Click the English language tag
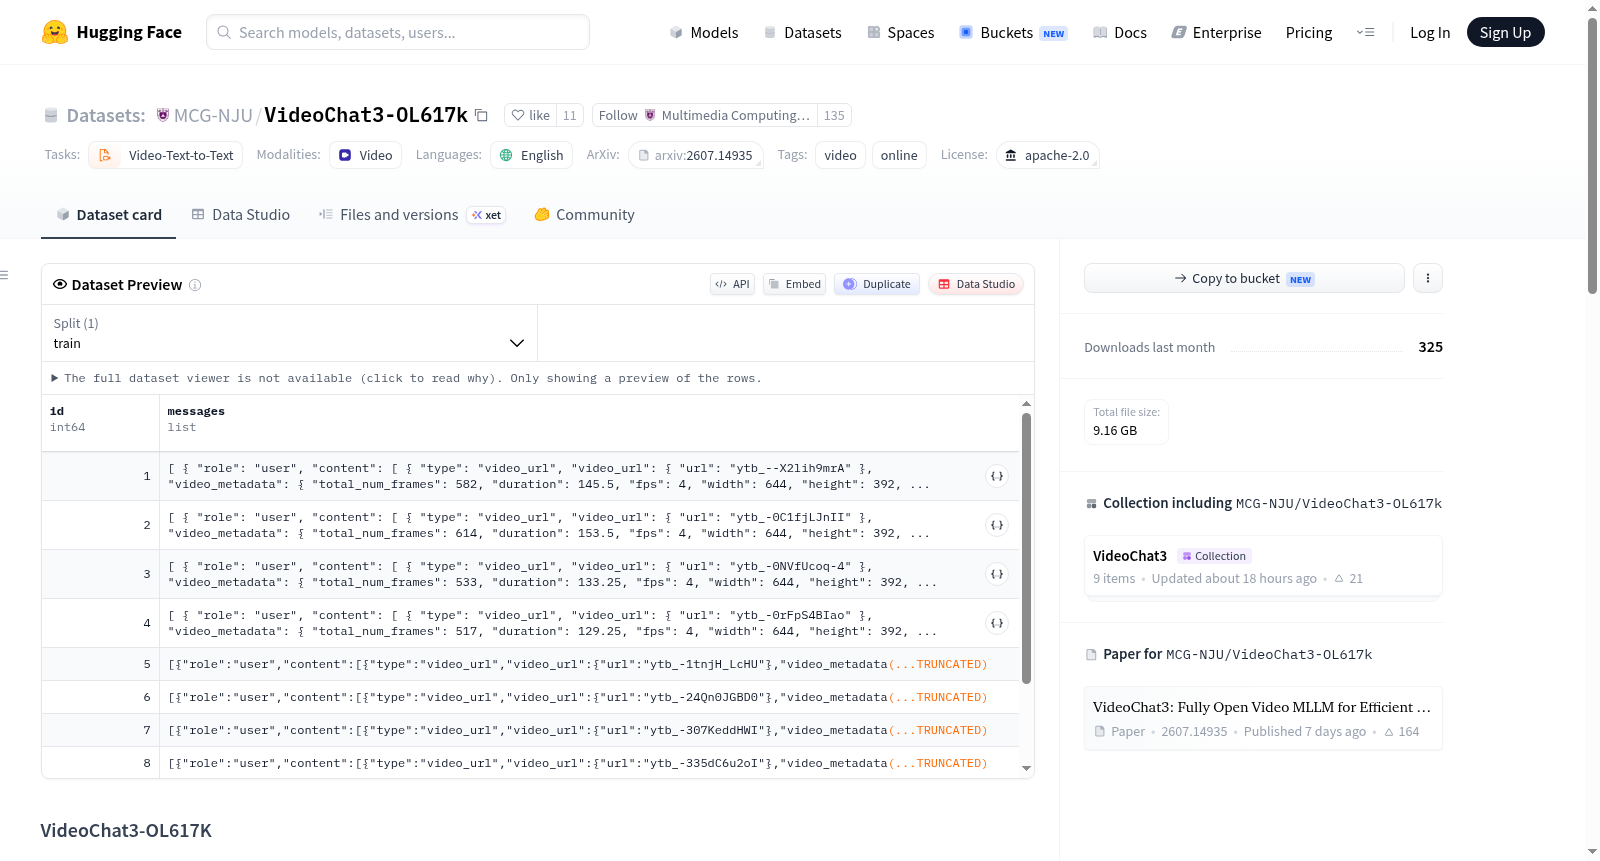The width and height of the screenshot is (1600, 861). (532, 155)
